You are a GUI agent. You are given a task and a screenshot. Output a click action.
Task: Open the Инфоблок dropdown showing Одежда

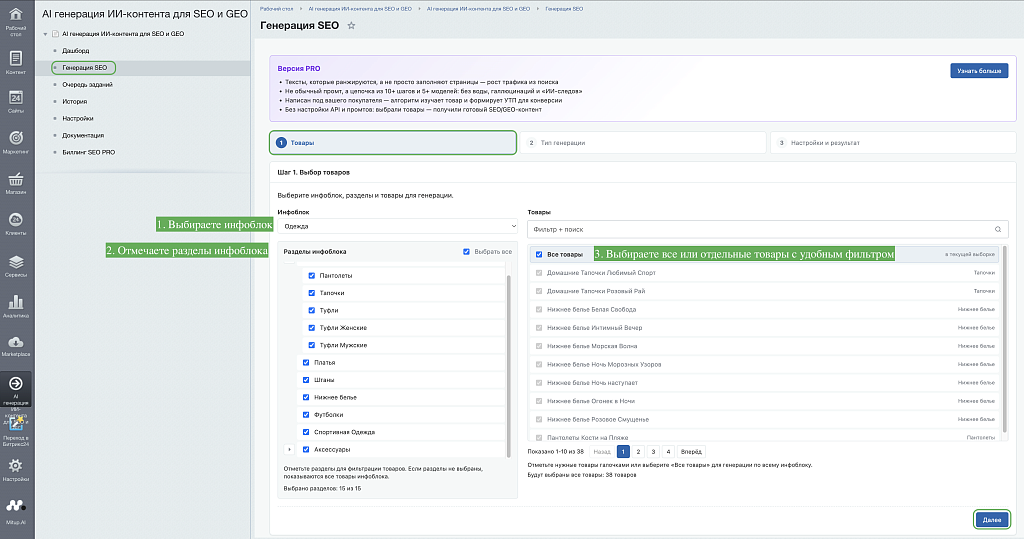tap(398, 226)
